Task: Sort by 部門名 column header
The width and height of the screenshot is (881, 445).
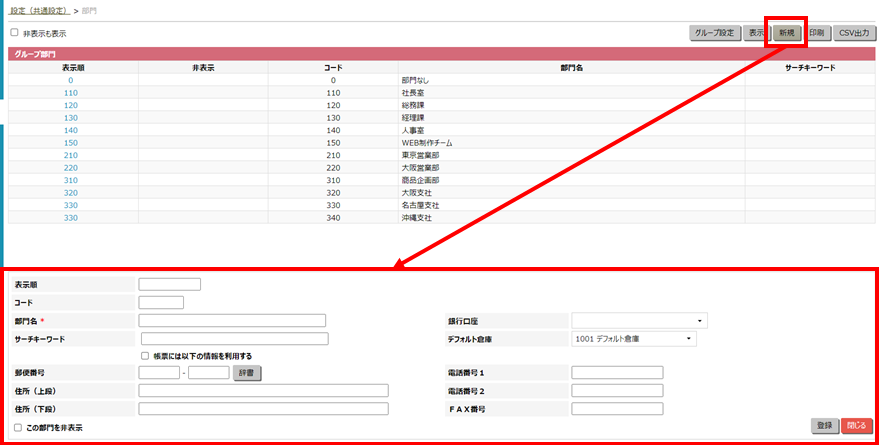Action: point(571,67)
